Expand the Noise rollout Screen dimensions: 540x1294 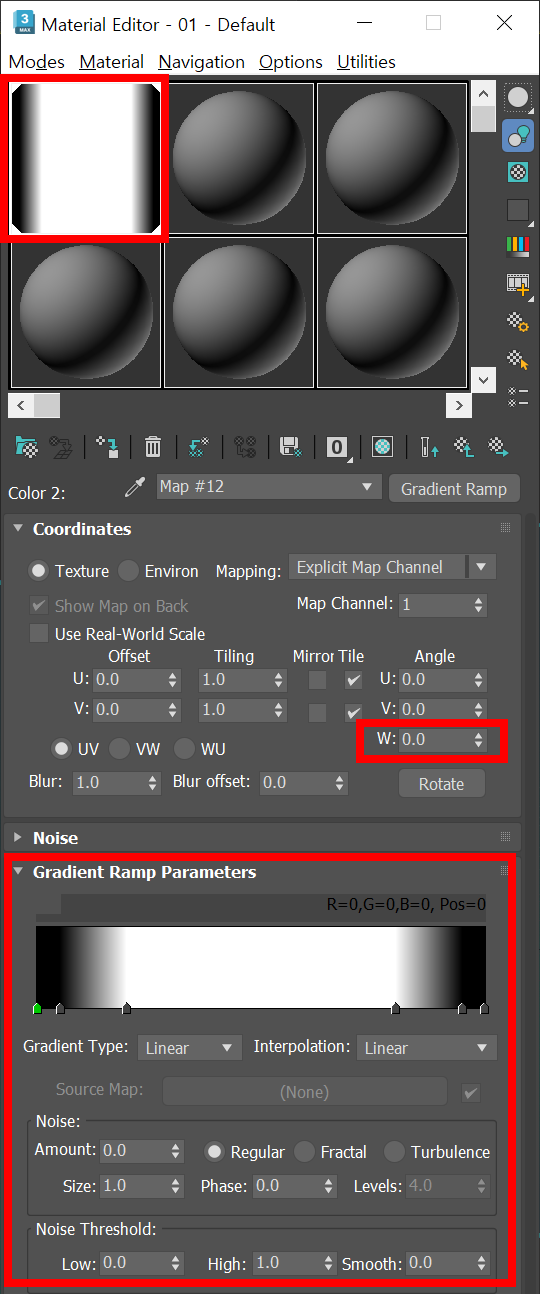[x=18, y=838]
